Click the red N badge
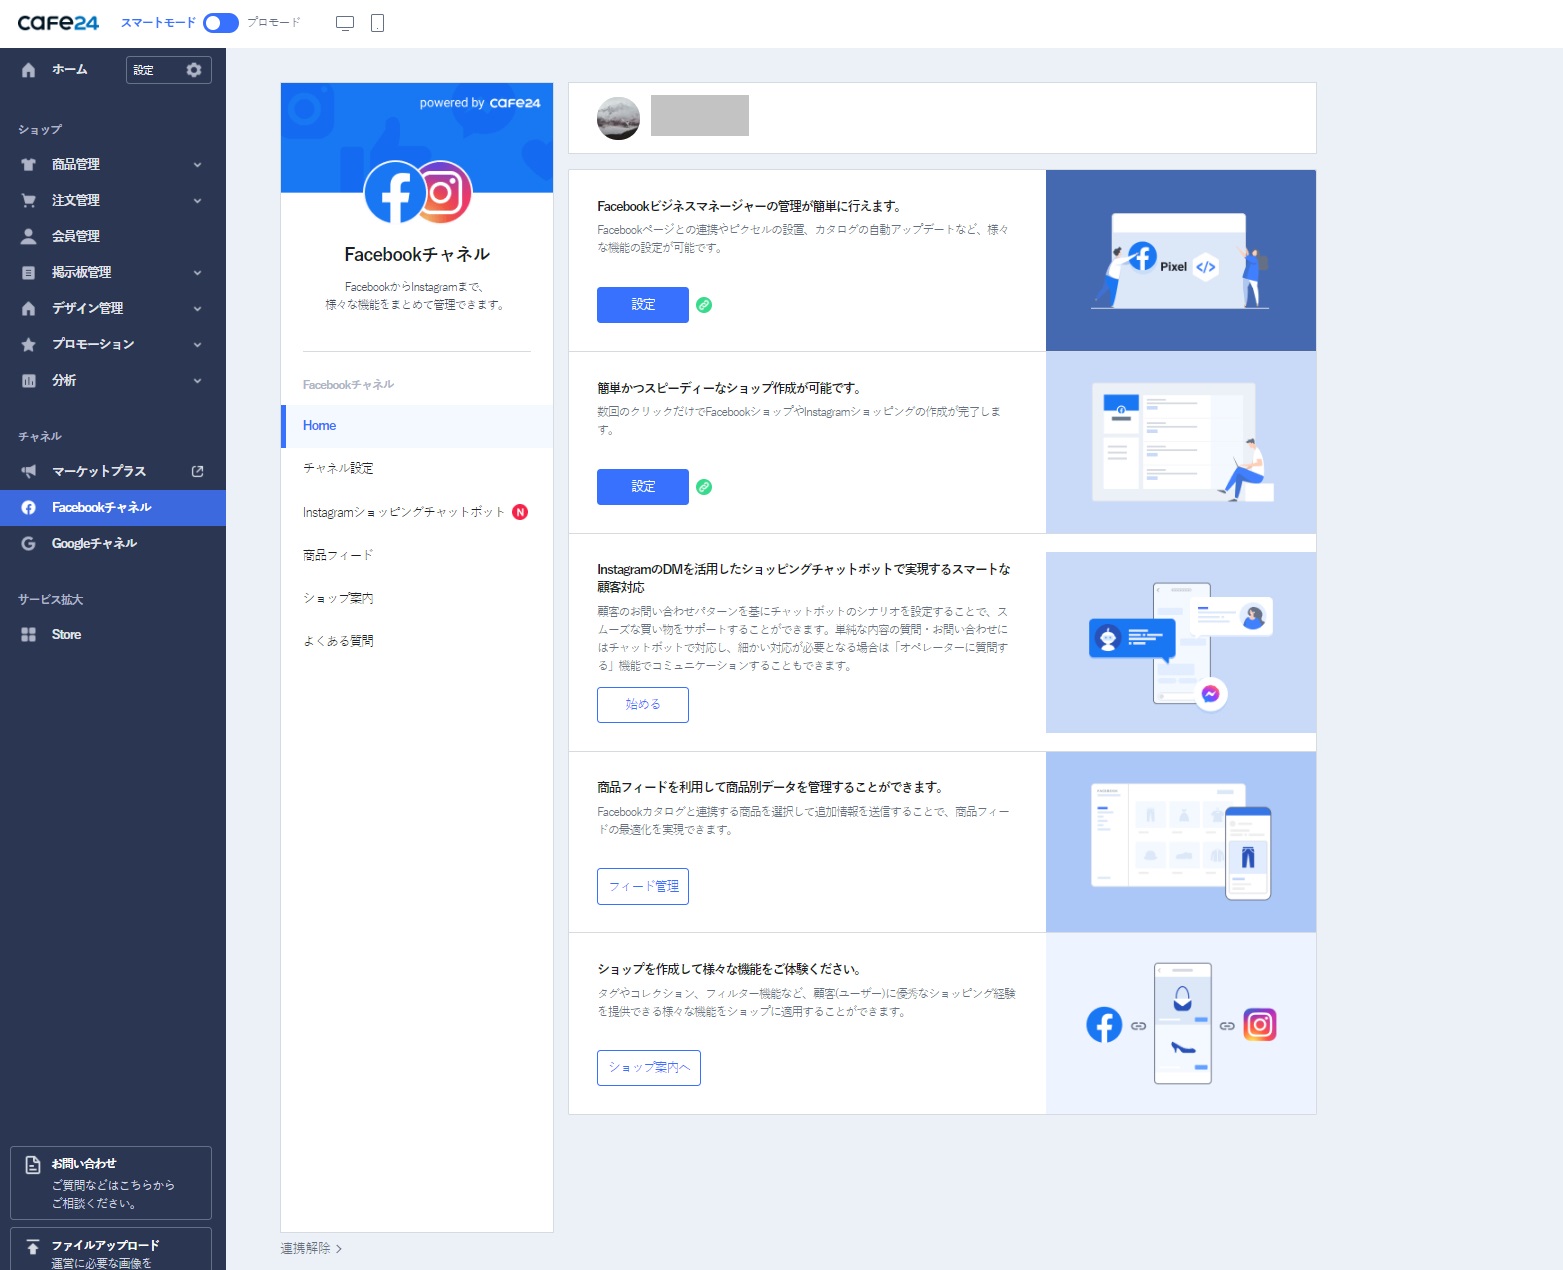The width and height of the screenshot is (1563, 1270). point(520,512)
